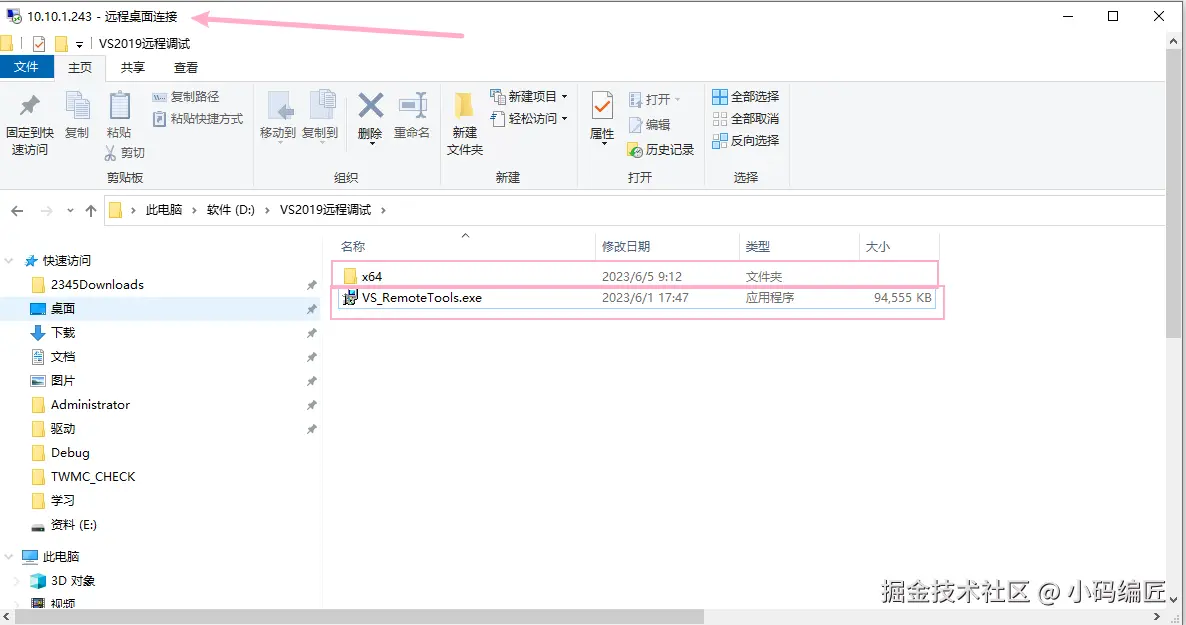The image size is (1186, 625).
Task: Open 2345Downloads folder in sidebar
Action: click(97, 285)
